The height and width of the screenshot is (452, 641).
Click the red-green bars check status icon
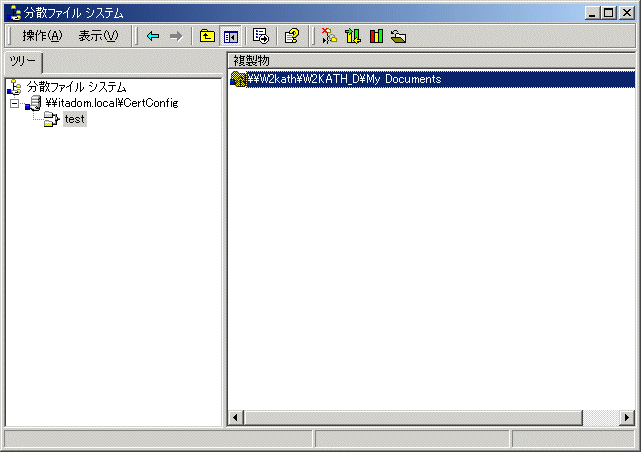(x=376, y=36)
